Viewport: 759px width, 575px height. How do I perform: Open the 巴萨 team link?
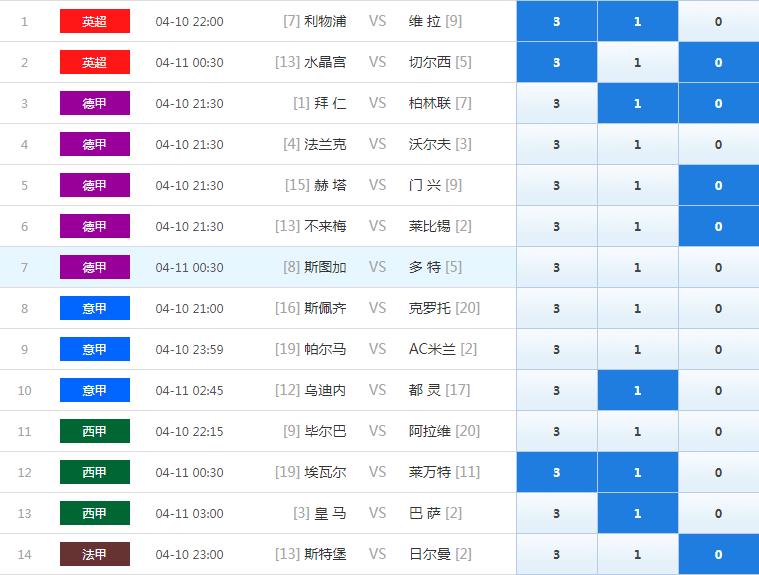425,513
